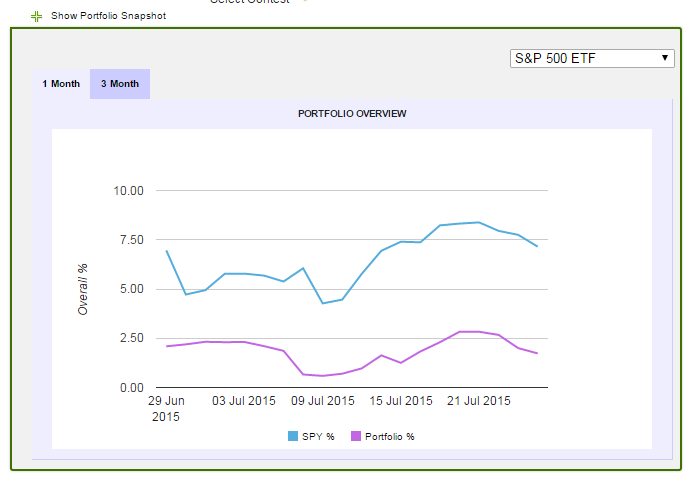690x479 pixels.
Task: Click the 0.00 y-axis label
Action: coord(132,388)
